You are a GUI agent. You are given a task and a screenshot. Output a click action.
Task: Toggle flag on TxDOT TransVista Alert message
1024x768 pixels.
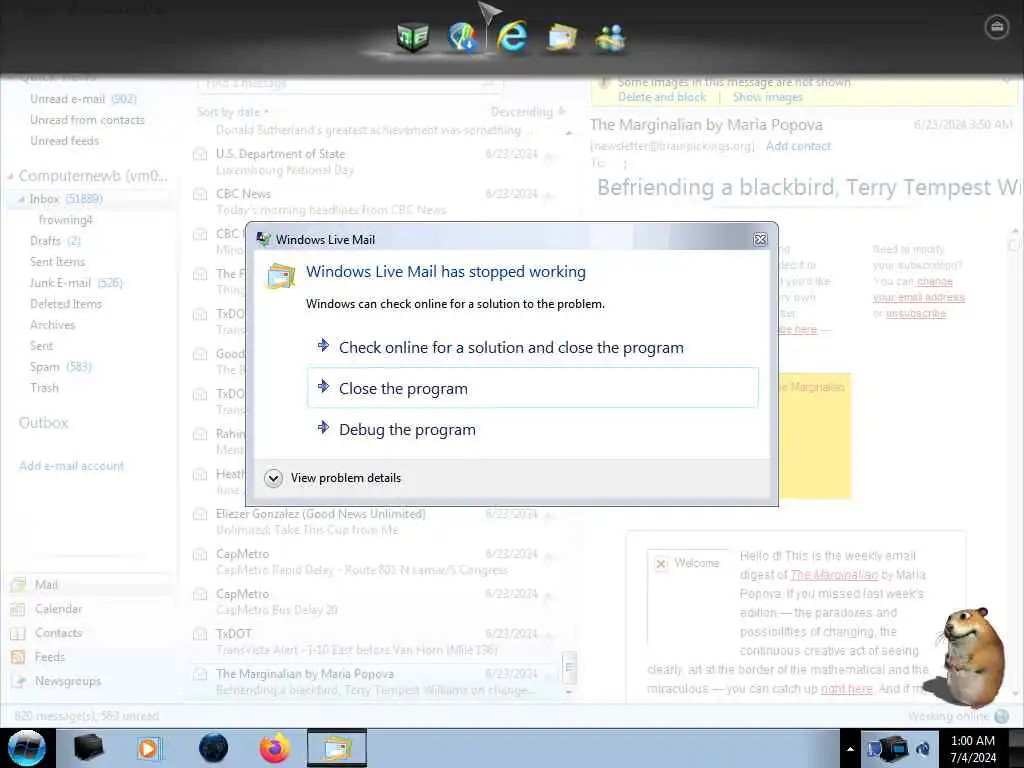(549, 635)
